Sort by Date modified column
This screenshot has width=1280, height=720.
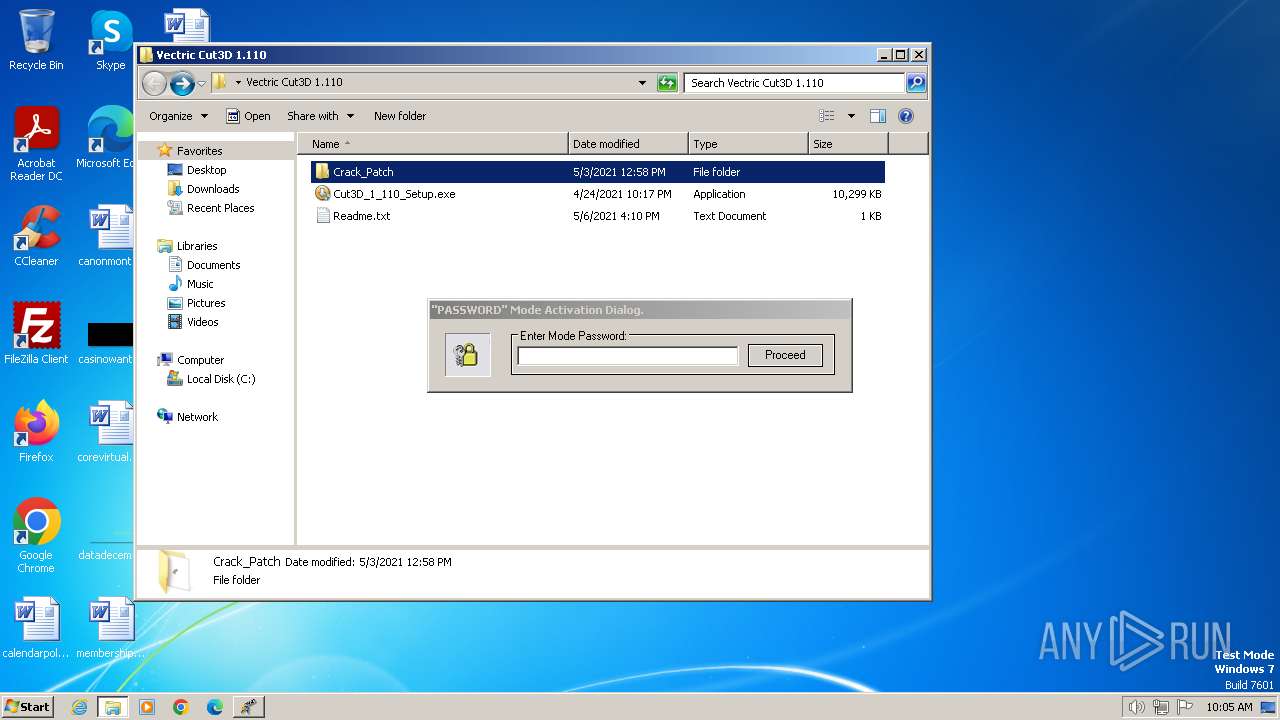pos(628,144)
